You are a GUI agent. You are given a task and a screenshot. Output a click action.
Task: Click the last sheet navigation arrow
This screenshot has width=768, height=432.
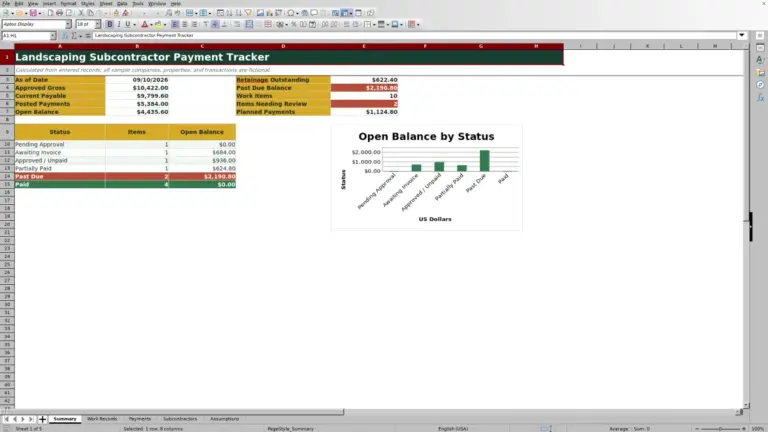point(31,419)
